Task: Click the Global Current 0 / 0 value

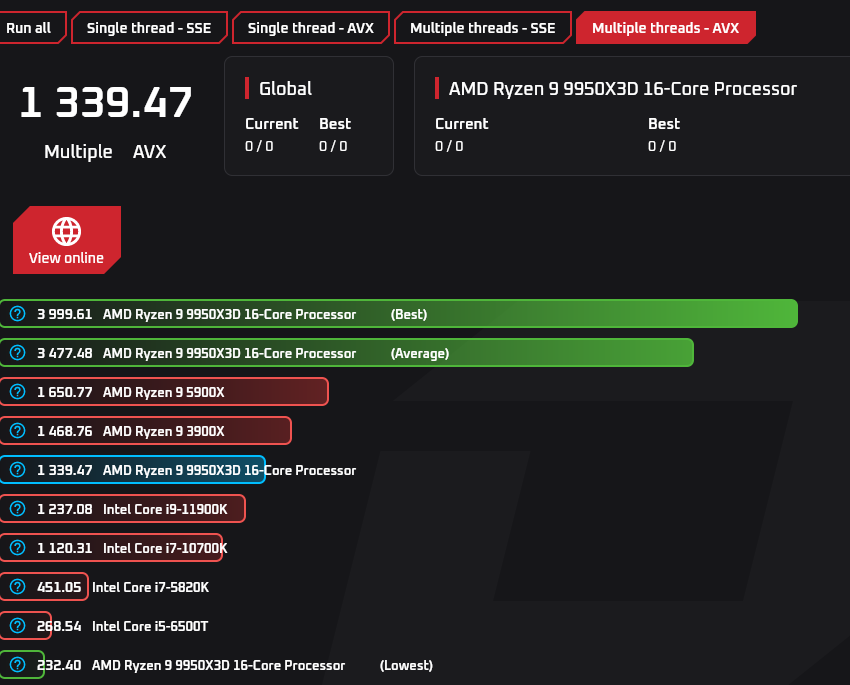Action: click(x=259, y=146)
